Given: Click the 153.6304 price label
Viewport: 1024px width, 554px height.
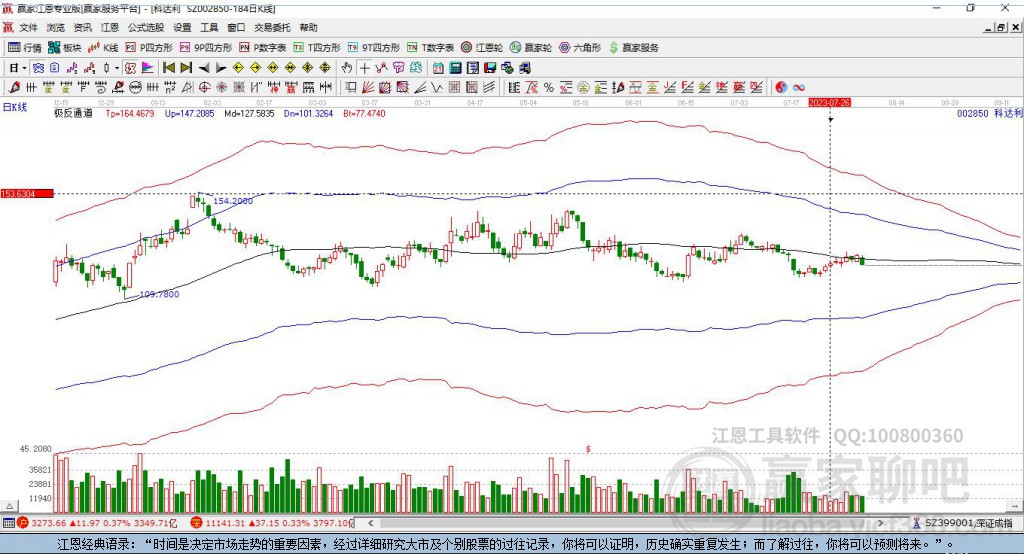Looking at the screenshot, I should 27,193.
